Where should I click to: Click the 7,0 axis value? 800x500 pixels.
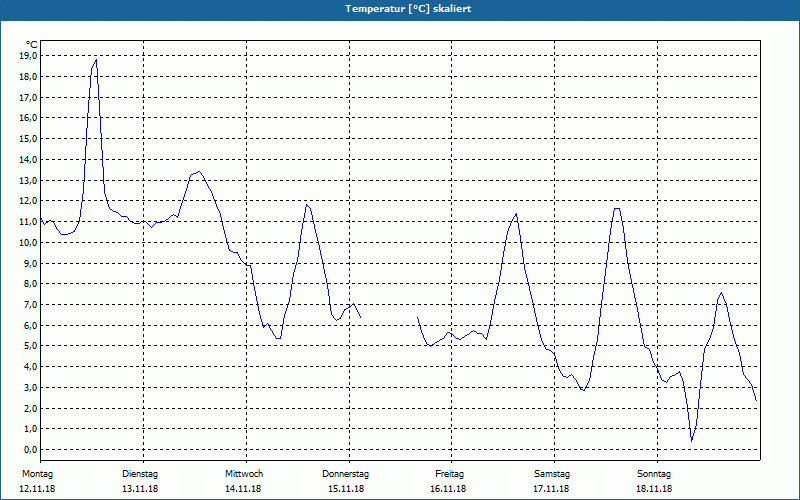click(30, 305)
